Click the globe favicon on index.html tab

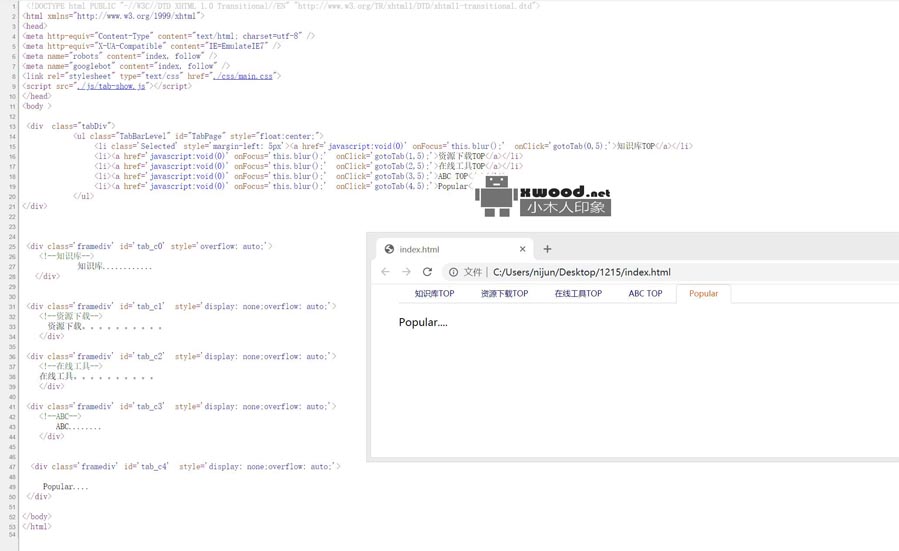(x=389, y=249)
